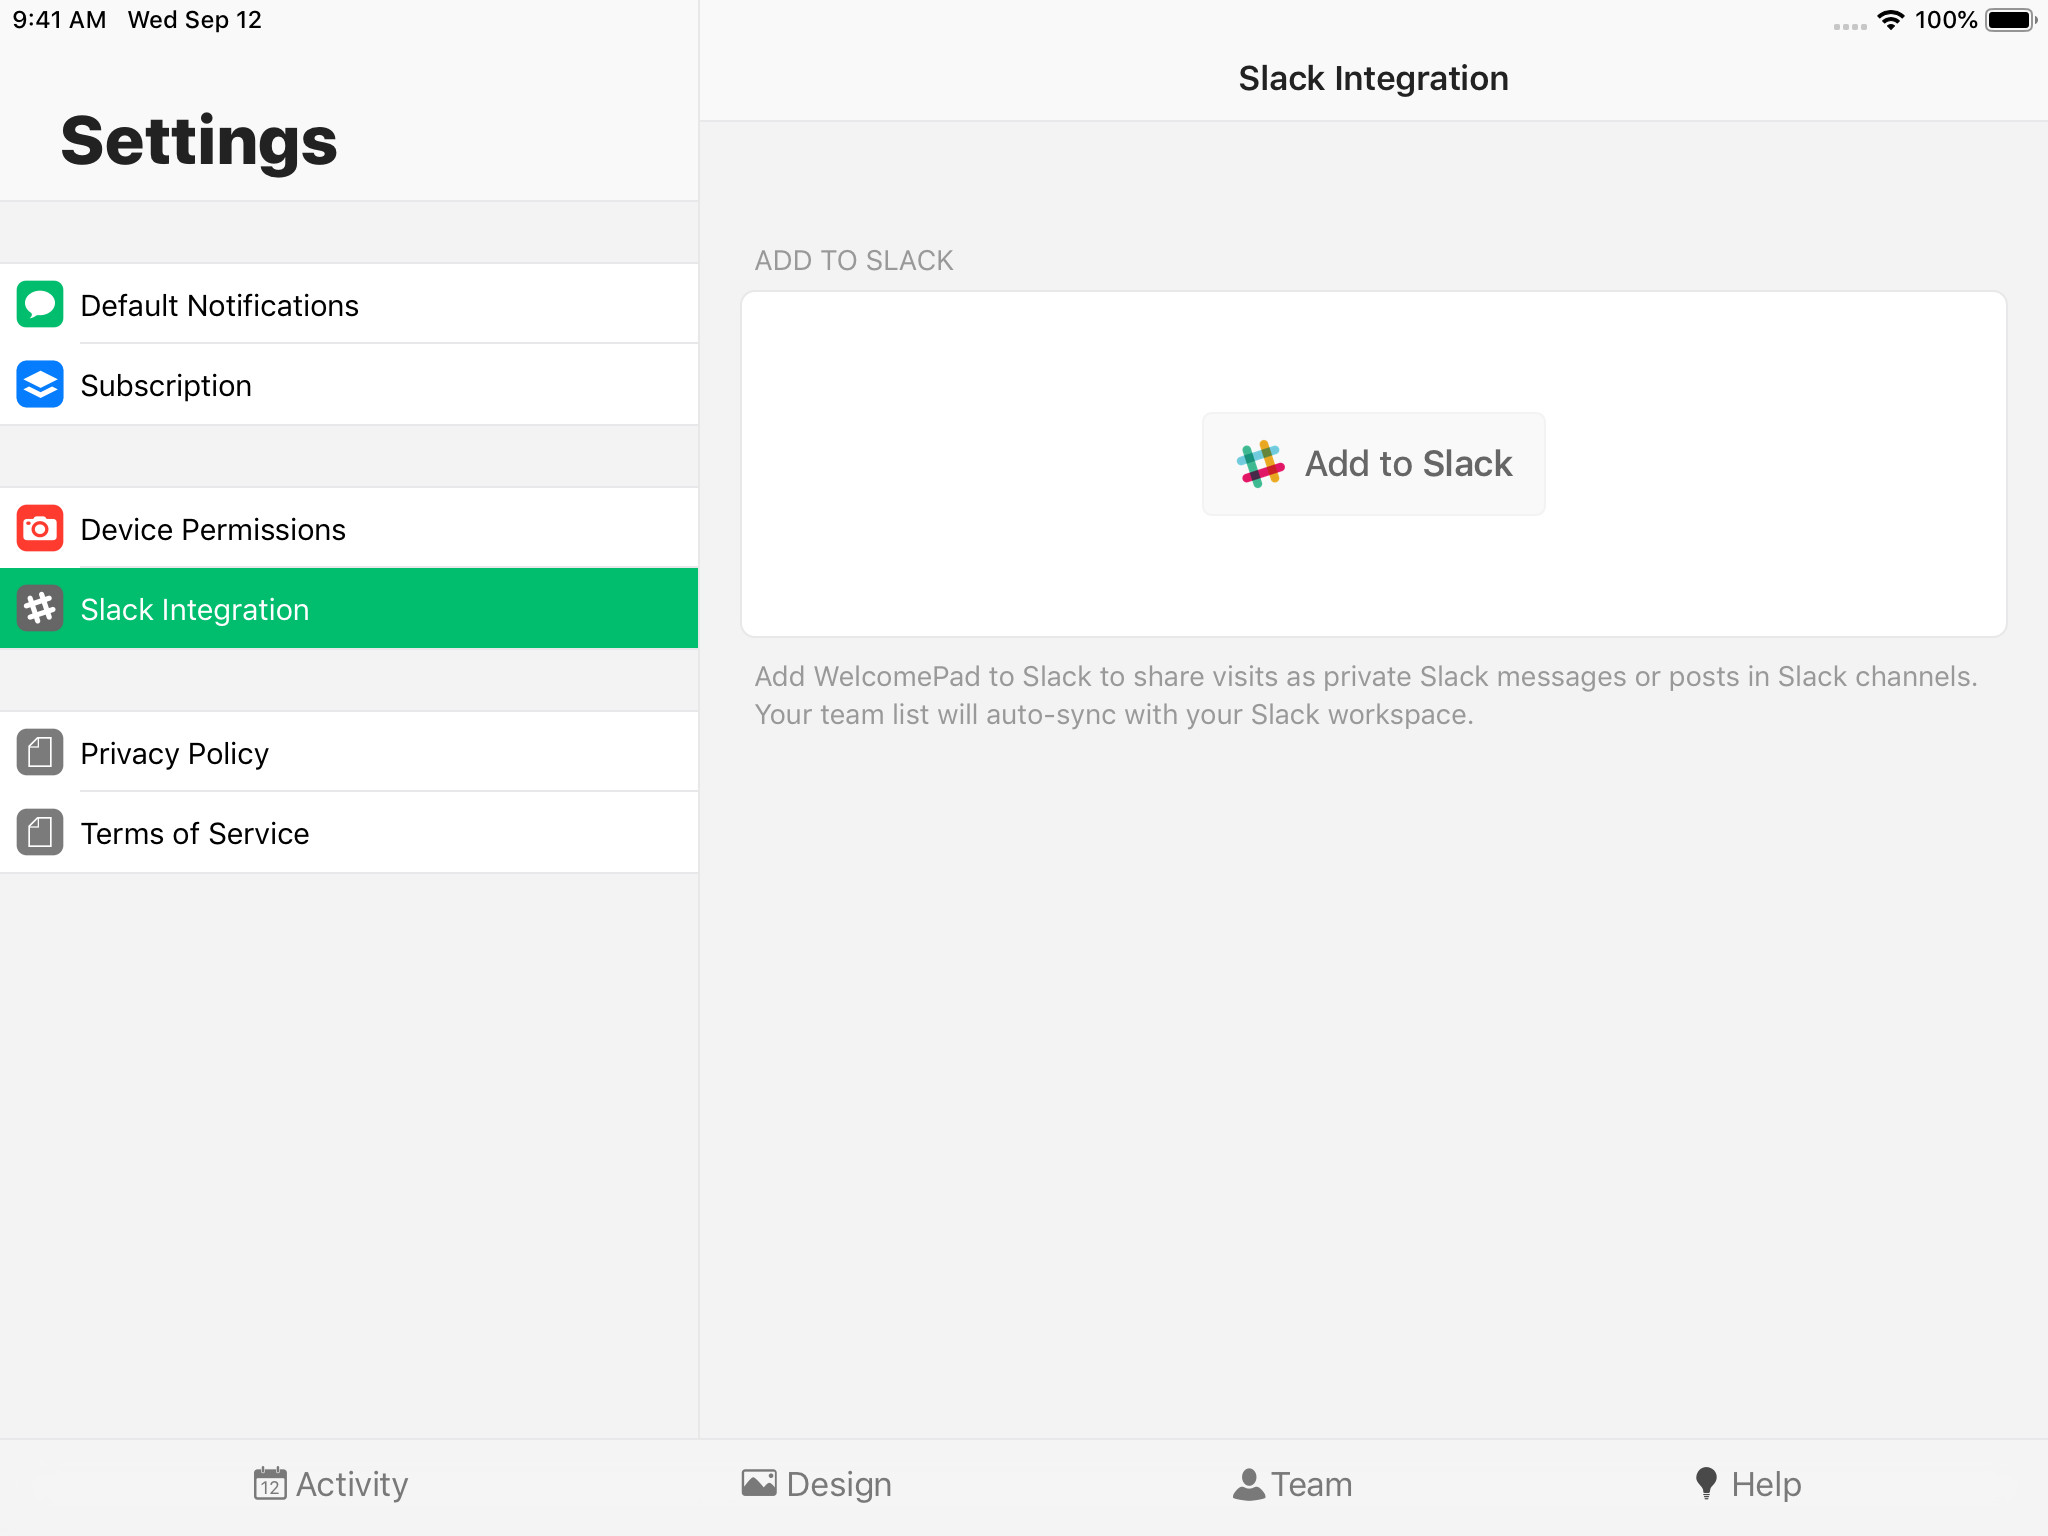Click the Settings heading
Image resolution: width=2048 pixels, height=1536 pixels.
click(x=199, y=142)
